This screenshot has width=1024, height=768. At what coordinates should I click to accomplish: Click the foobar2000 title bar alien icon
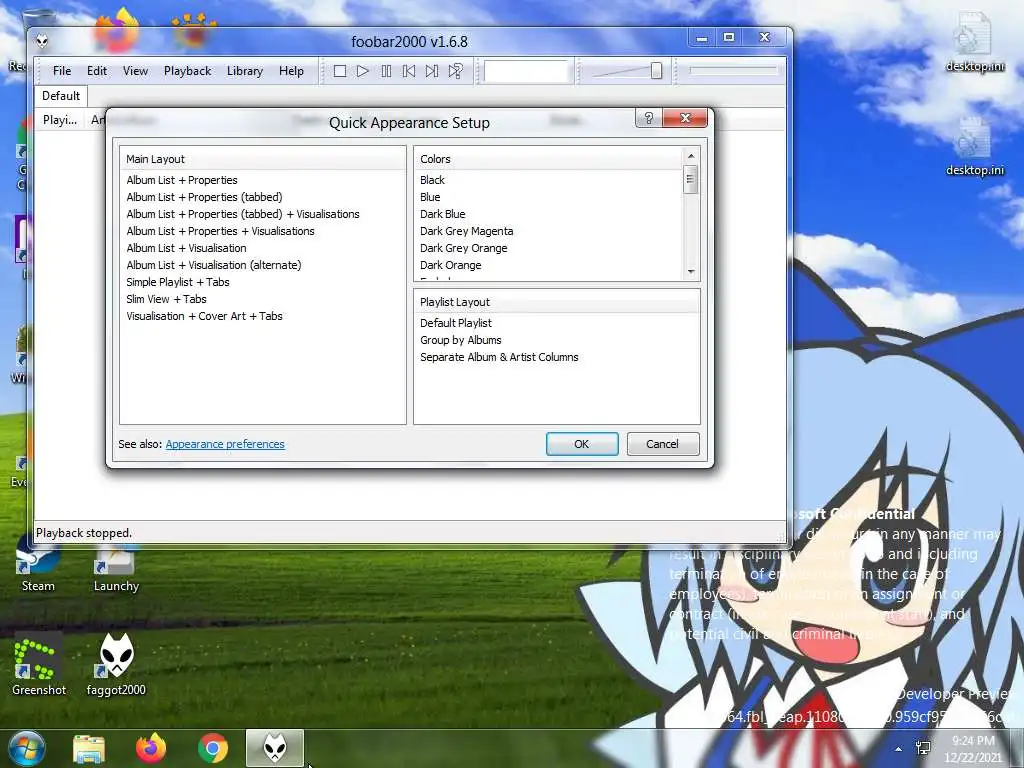pos(42,41)
